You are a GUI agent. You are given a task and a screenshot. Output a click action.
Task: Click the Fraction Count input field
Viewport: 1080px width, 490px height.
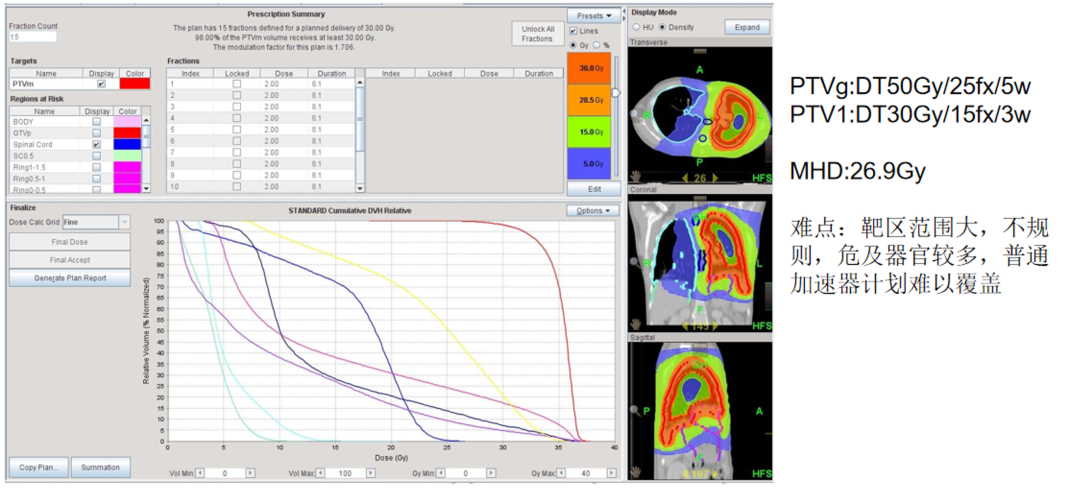tap(33, 37)
